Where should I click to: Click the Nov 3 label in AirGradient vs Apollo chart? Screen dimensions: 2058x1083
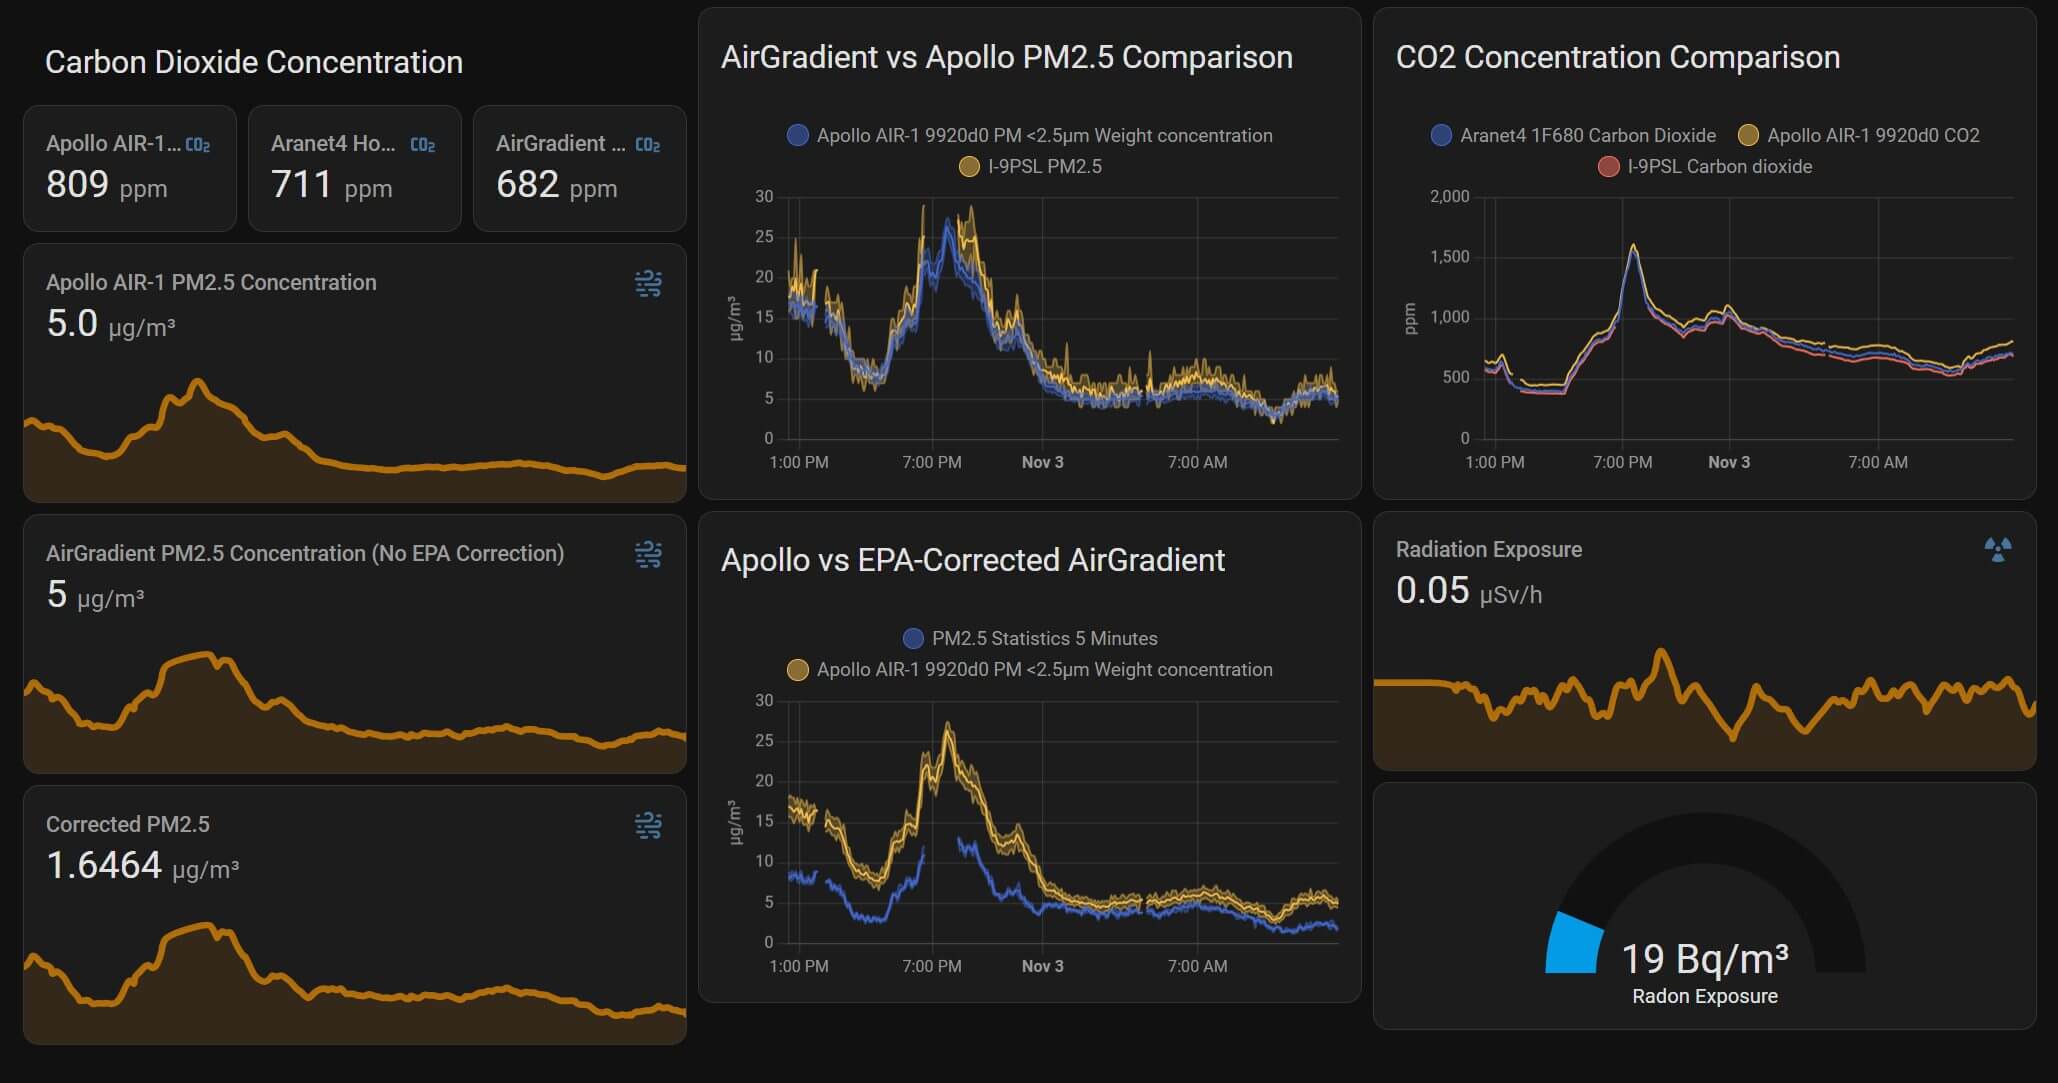1043,462
